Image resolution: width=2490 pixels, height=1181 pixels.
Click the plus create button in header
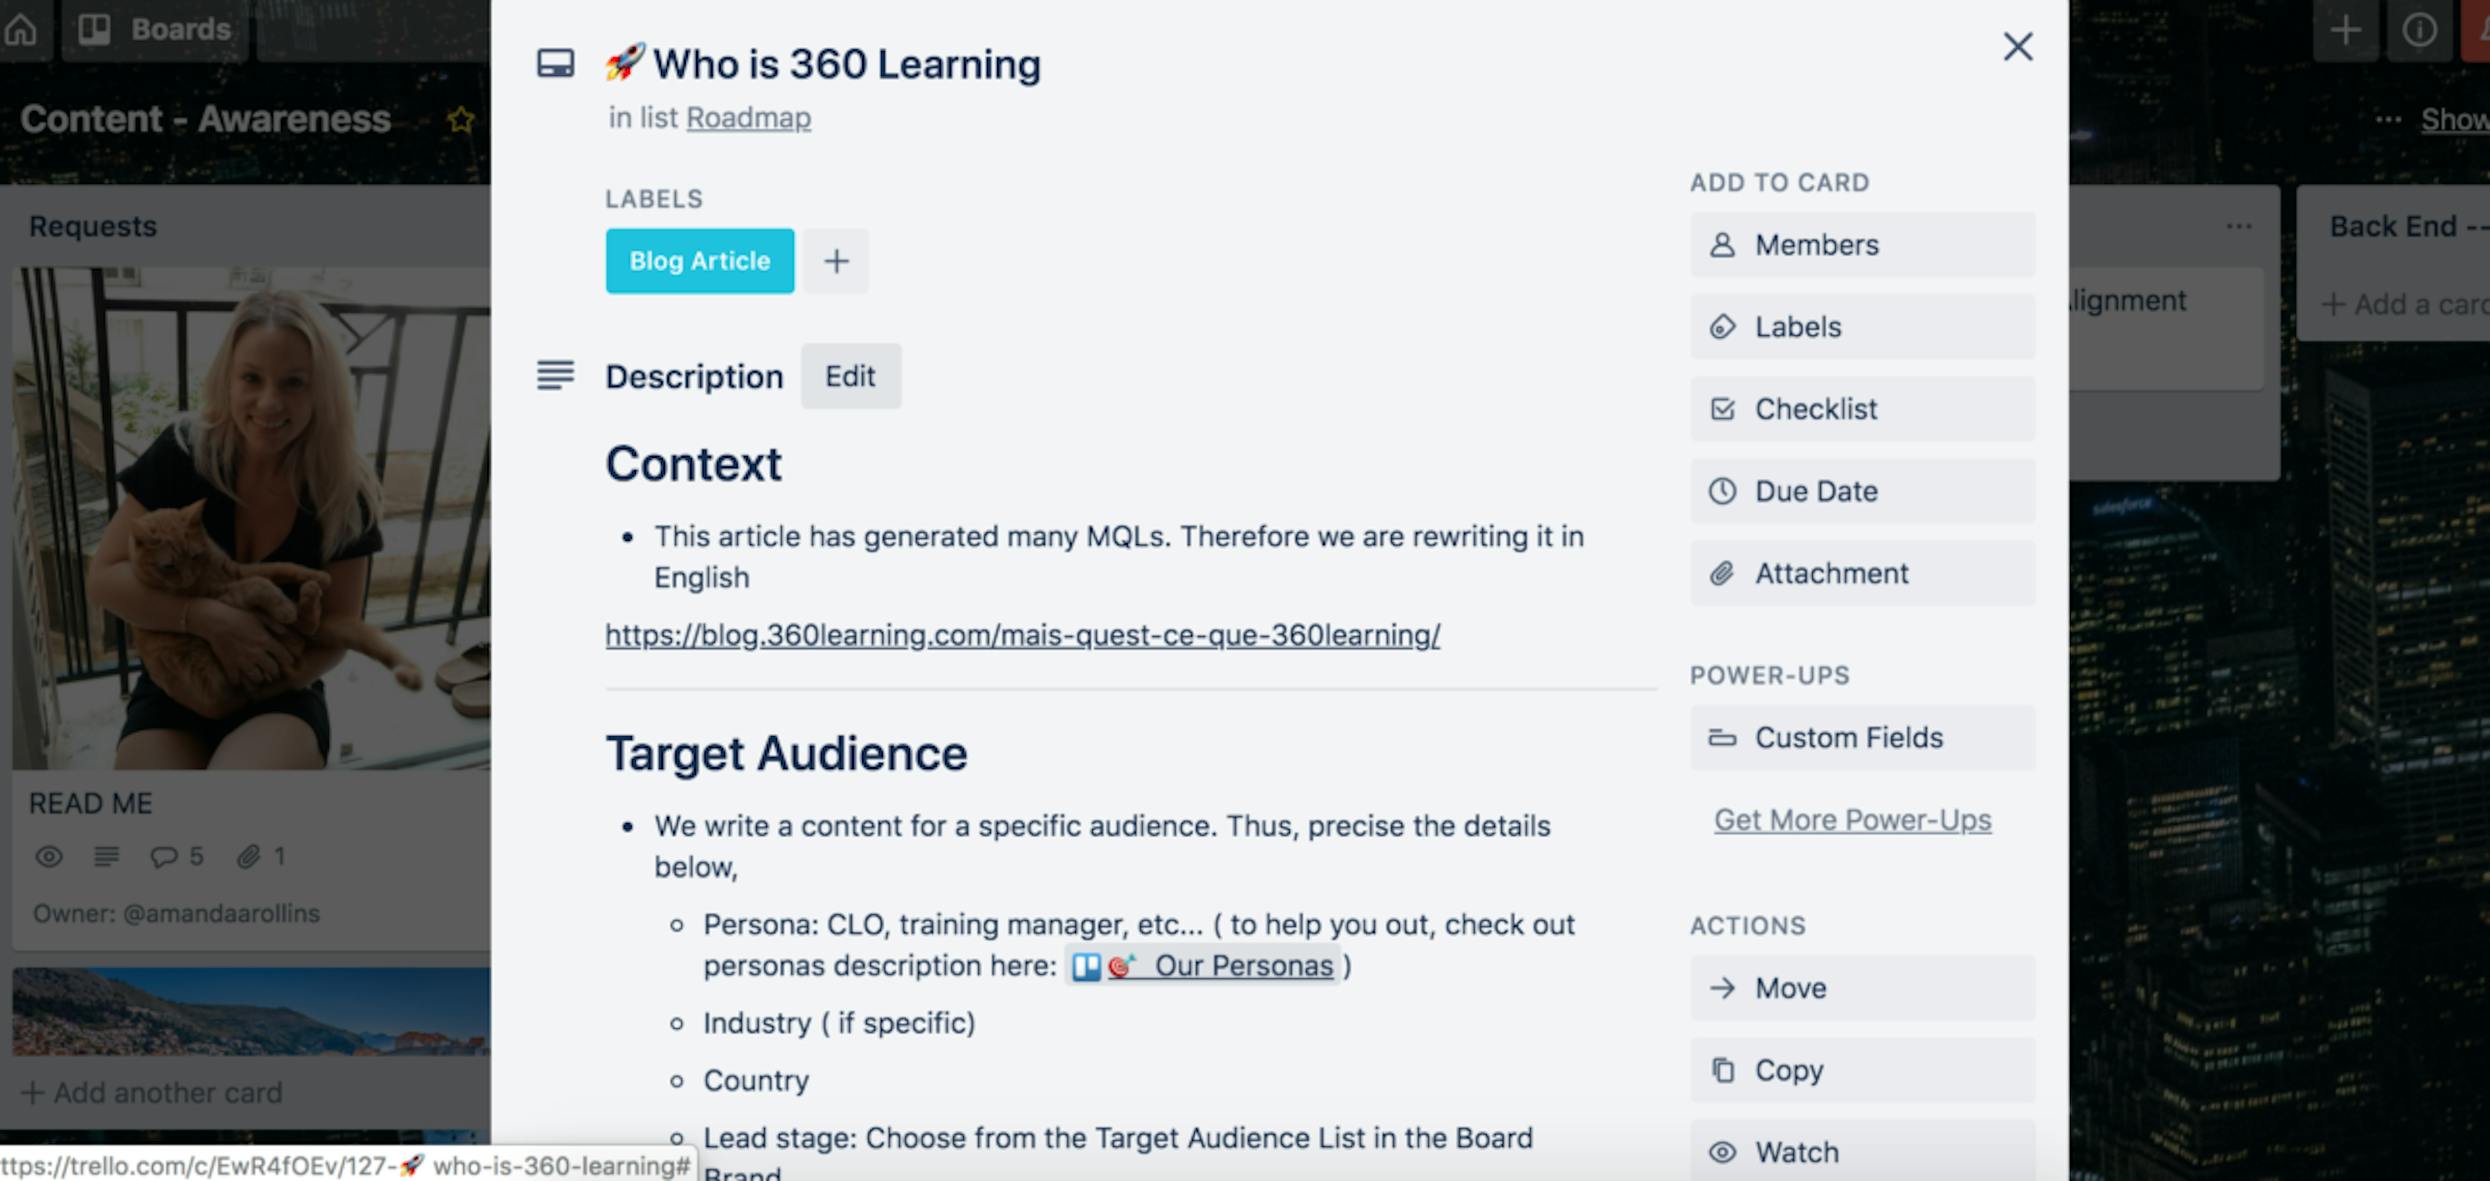pos(2345,30)
